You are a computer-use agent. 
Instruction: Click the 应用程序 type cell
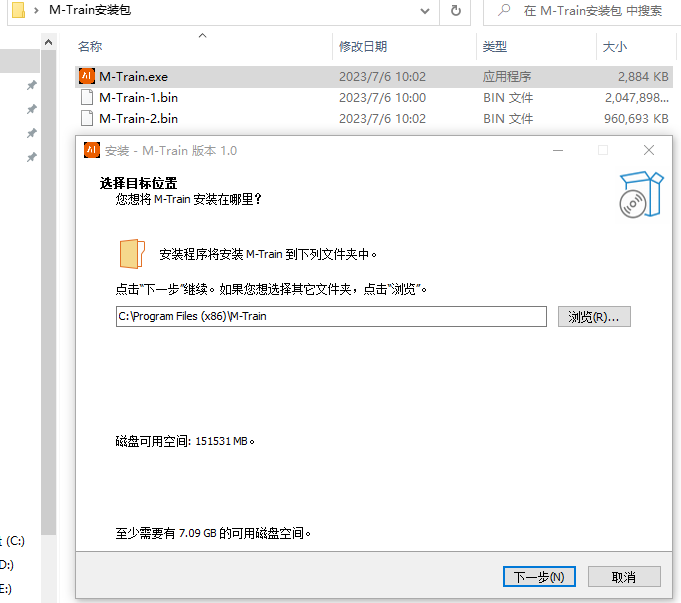(x=507, y=77)
